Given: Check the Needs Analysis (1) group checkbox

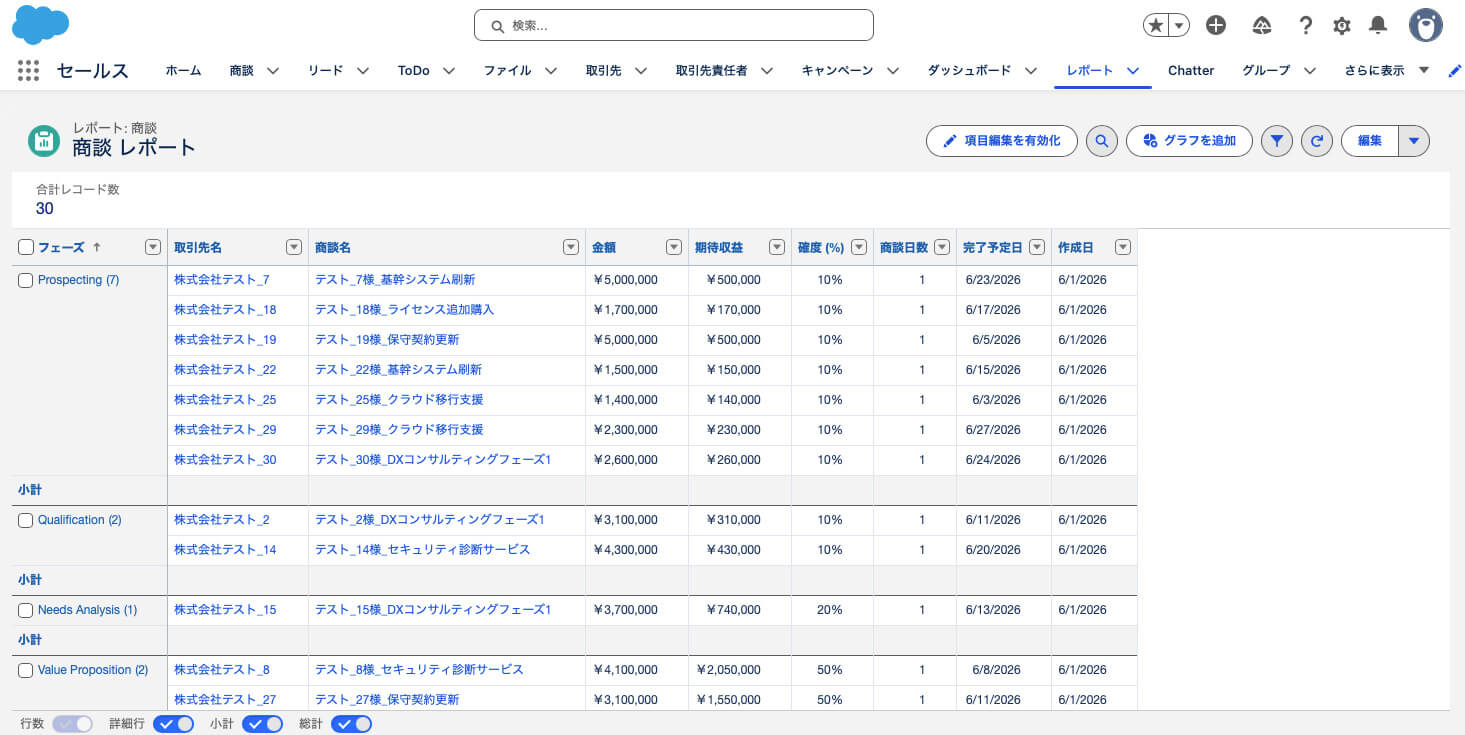Looking at the screenshot, I should (26, 610).
